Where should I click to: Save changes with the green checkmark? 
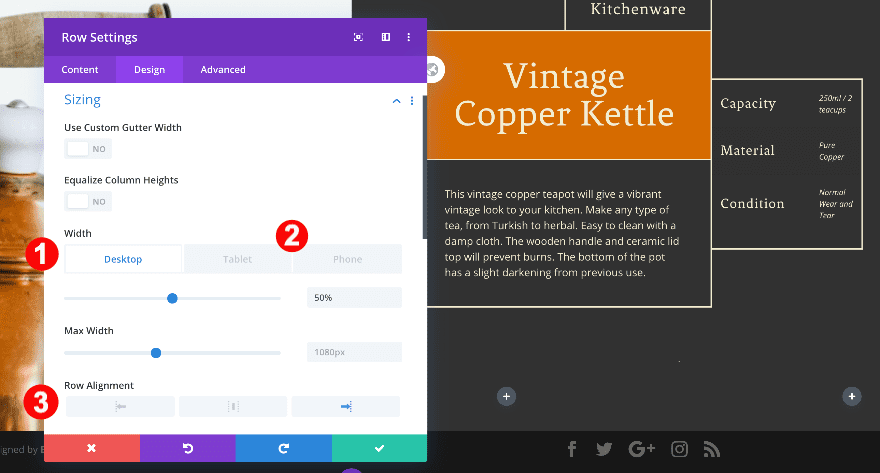point(379,448)
